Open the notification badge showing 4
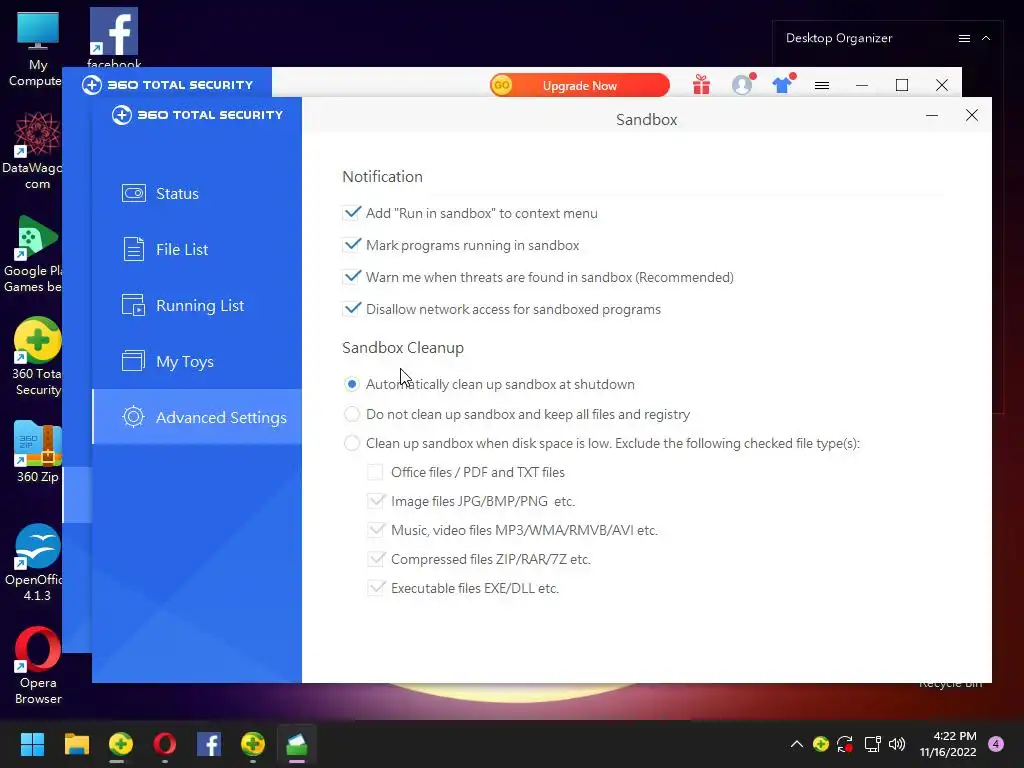This screenshot has width=1024, height=768. pyautogui.click(x=996, y=744)
